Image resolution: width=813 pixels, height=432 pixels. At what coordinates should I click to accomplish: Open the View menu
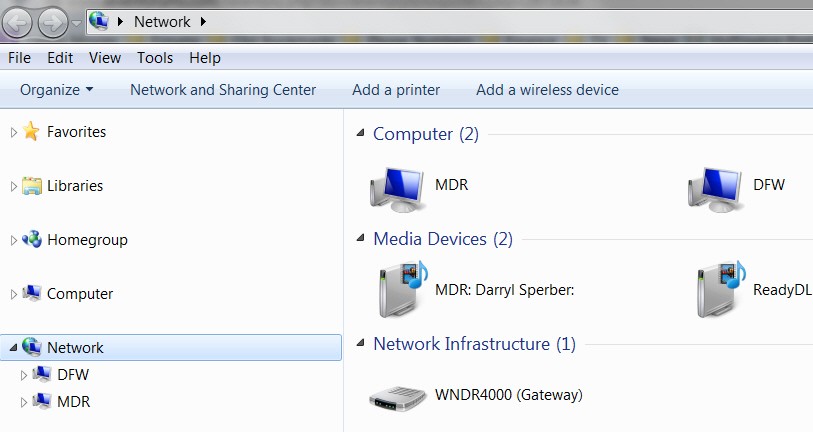point(105,58)
